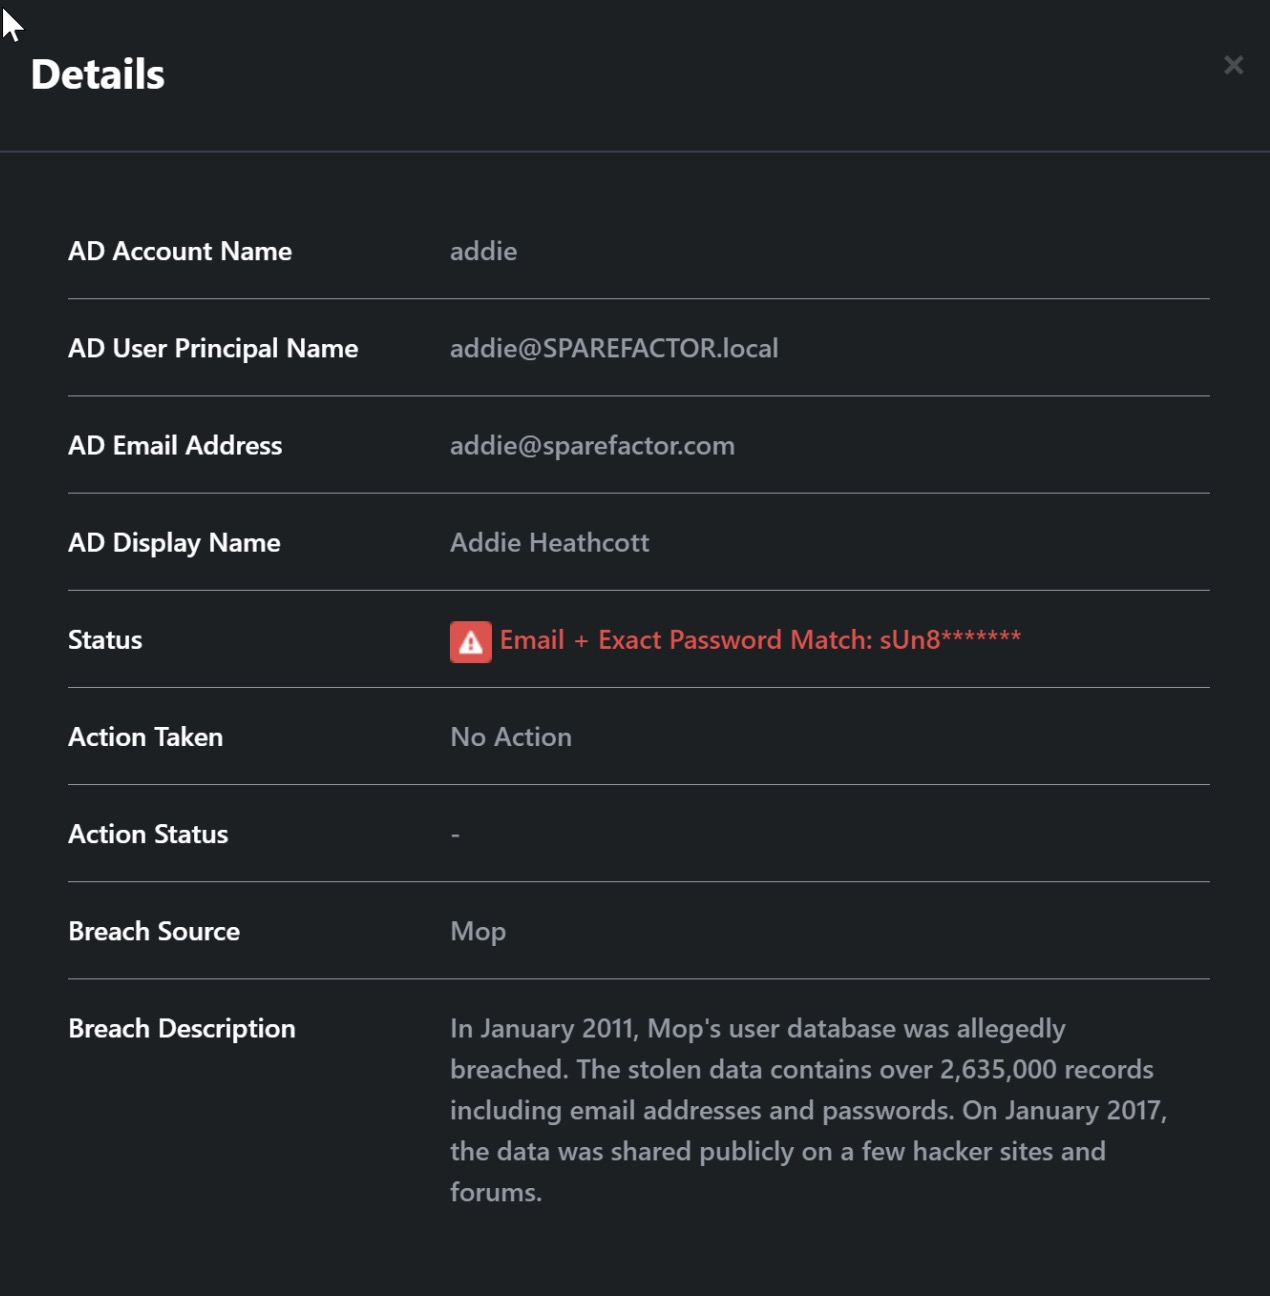Click the AD Account Name label
The height and width of the screenshot is (1296, 1270).
[x=181, y=252]
